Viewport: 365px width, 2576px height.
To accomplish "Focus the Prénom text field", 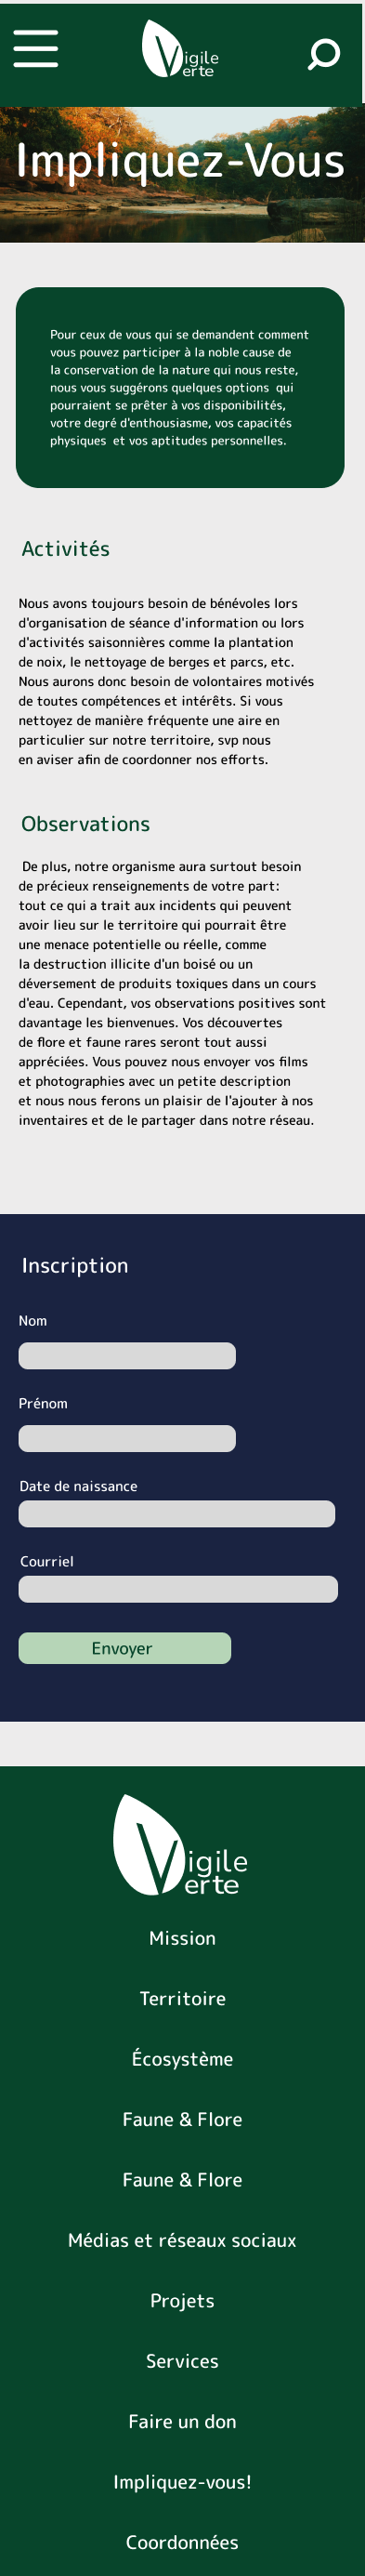I will [127, 1439].
